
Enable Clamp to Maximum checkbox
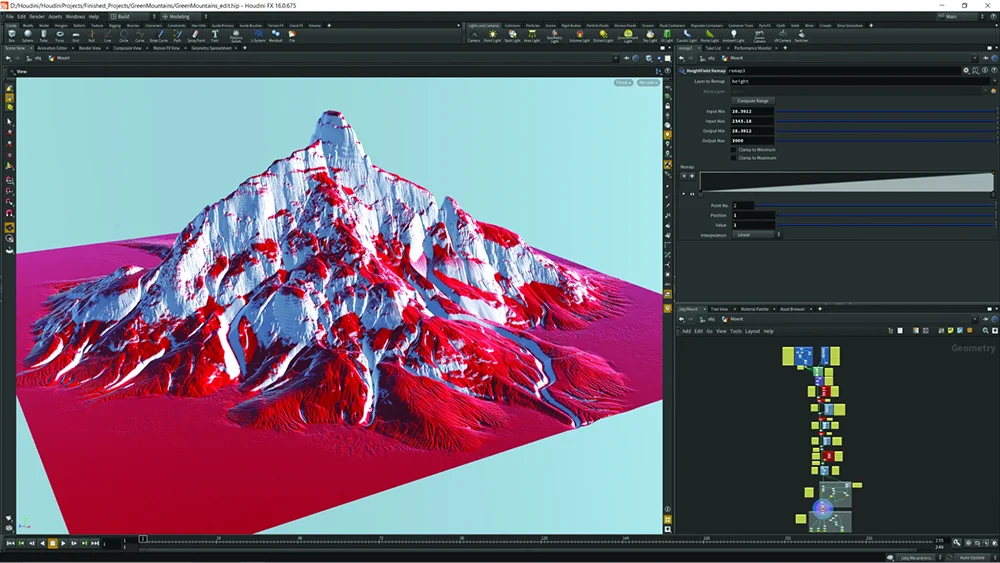click(x=734, y=158)
